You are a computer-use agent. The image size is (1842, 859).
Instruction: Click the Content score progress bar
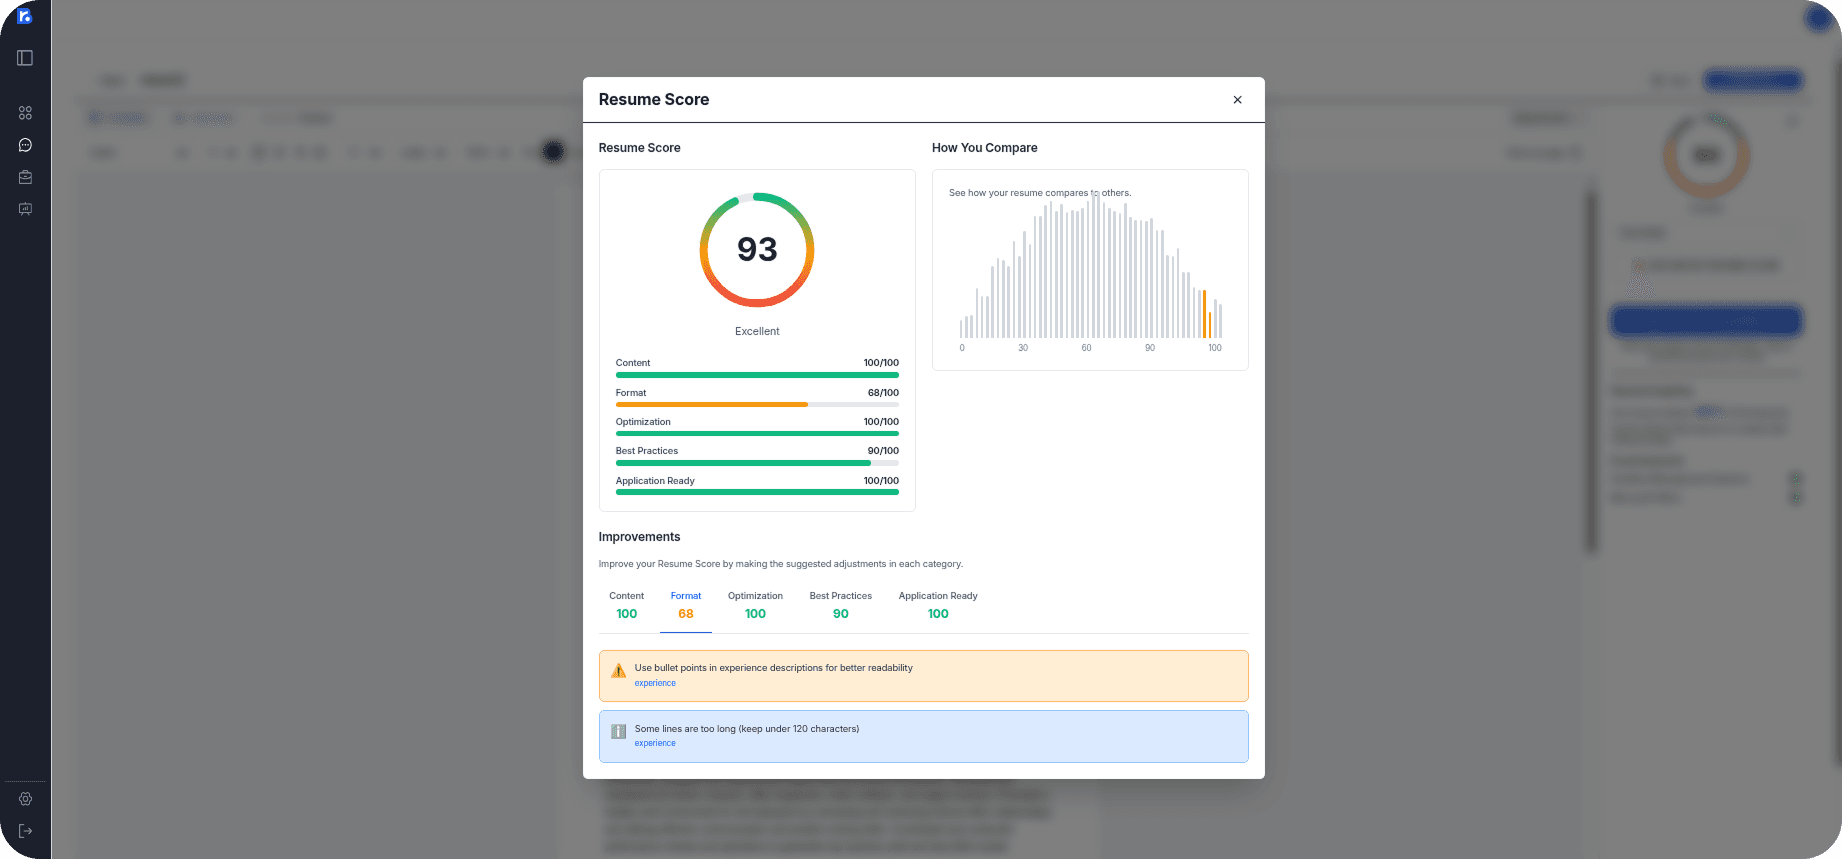pos(757,375)
